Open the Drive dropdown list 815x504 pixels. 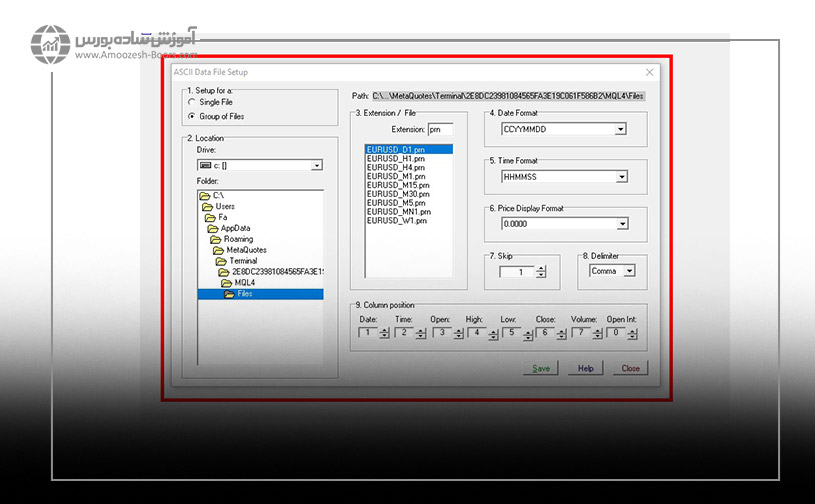316,165
